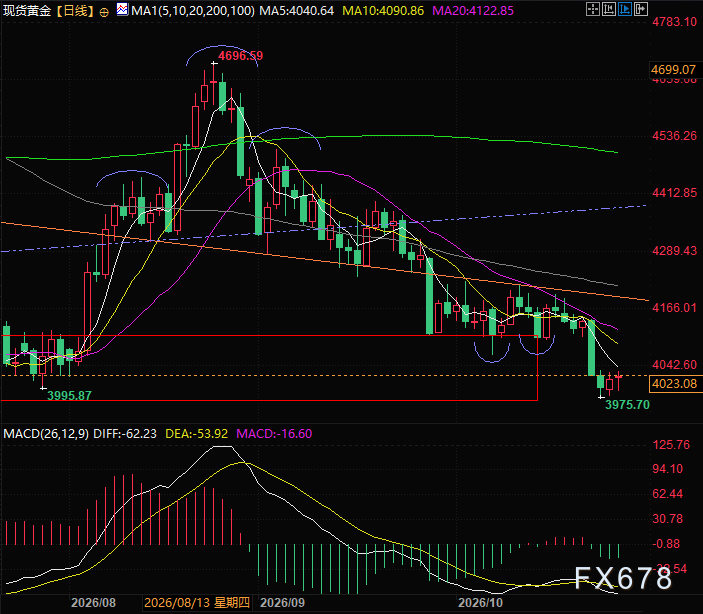Screen dimensions: 703x614
Task: Click the green 3995.87 low annotation
Action: (69, 396)
